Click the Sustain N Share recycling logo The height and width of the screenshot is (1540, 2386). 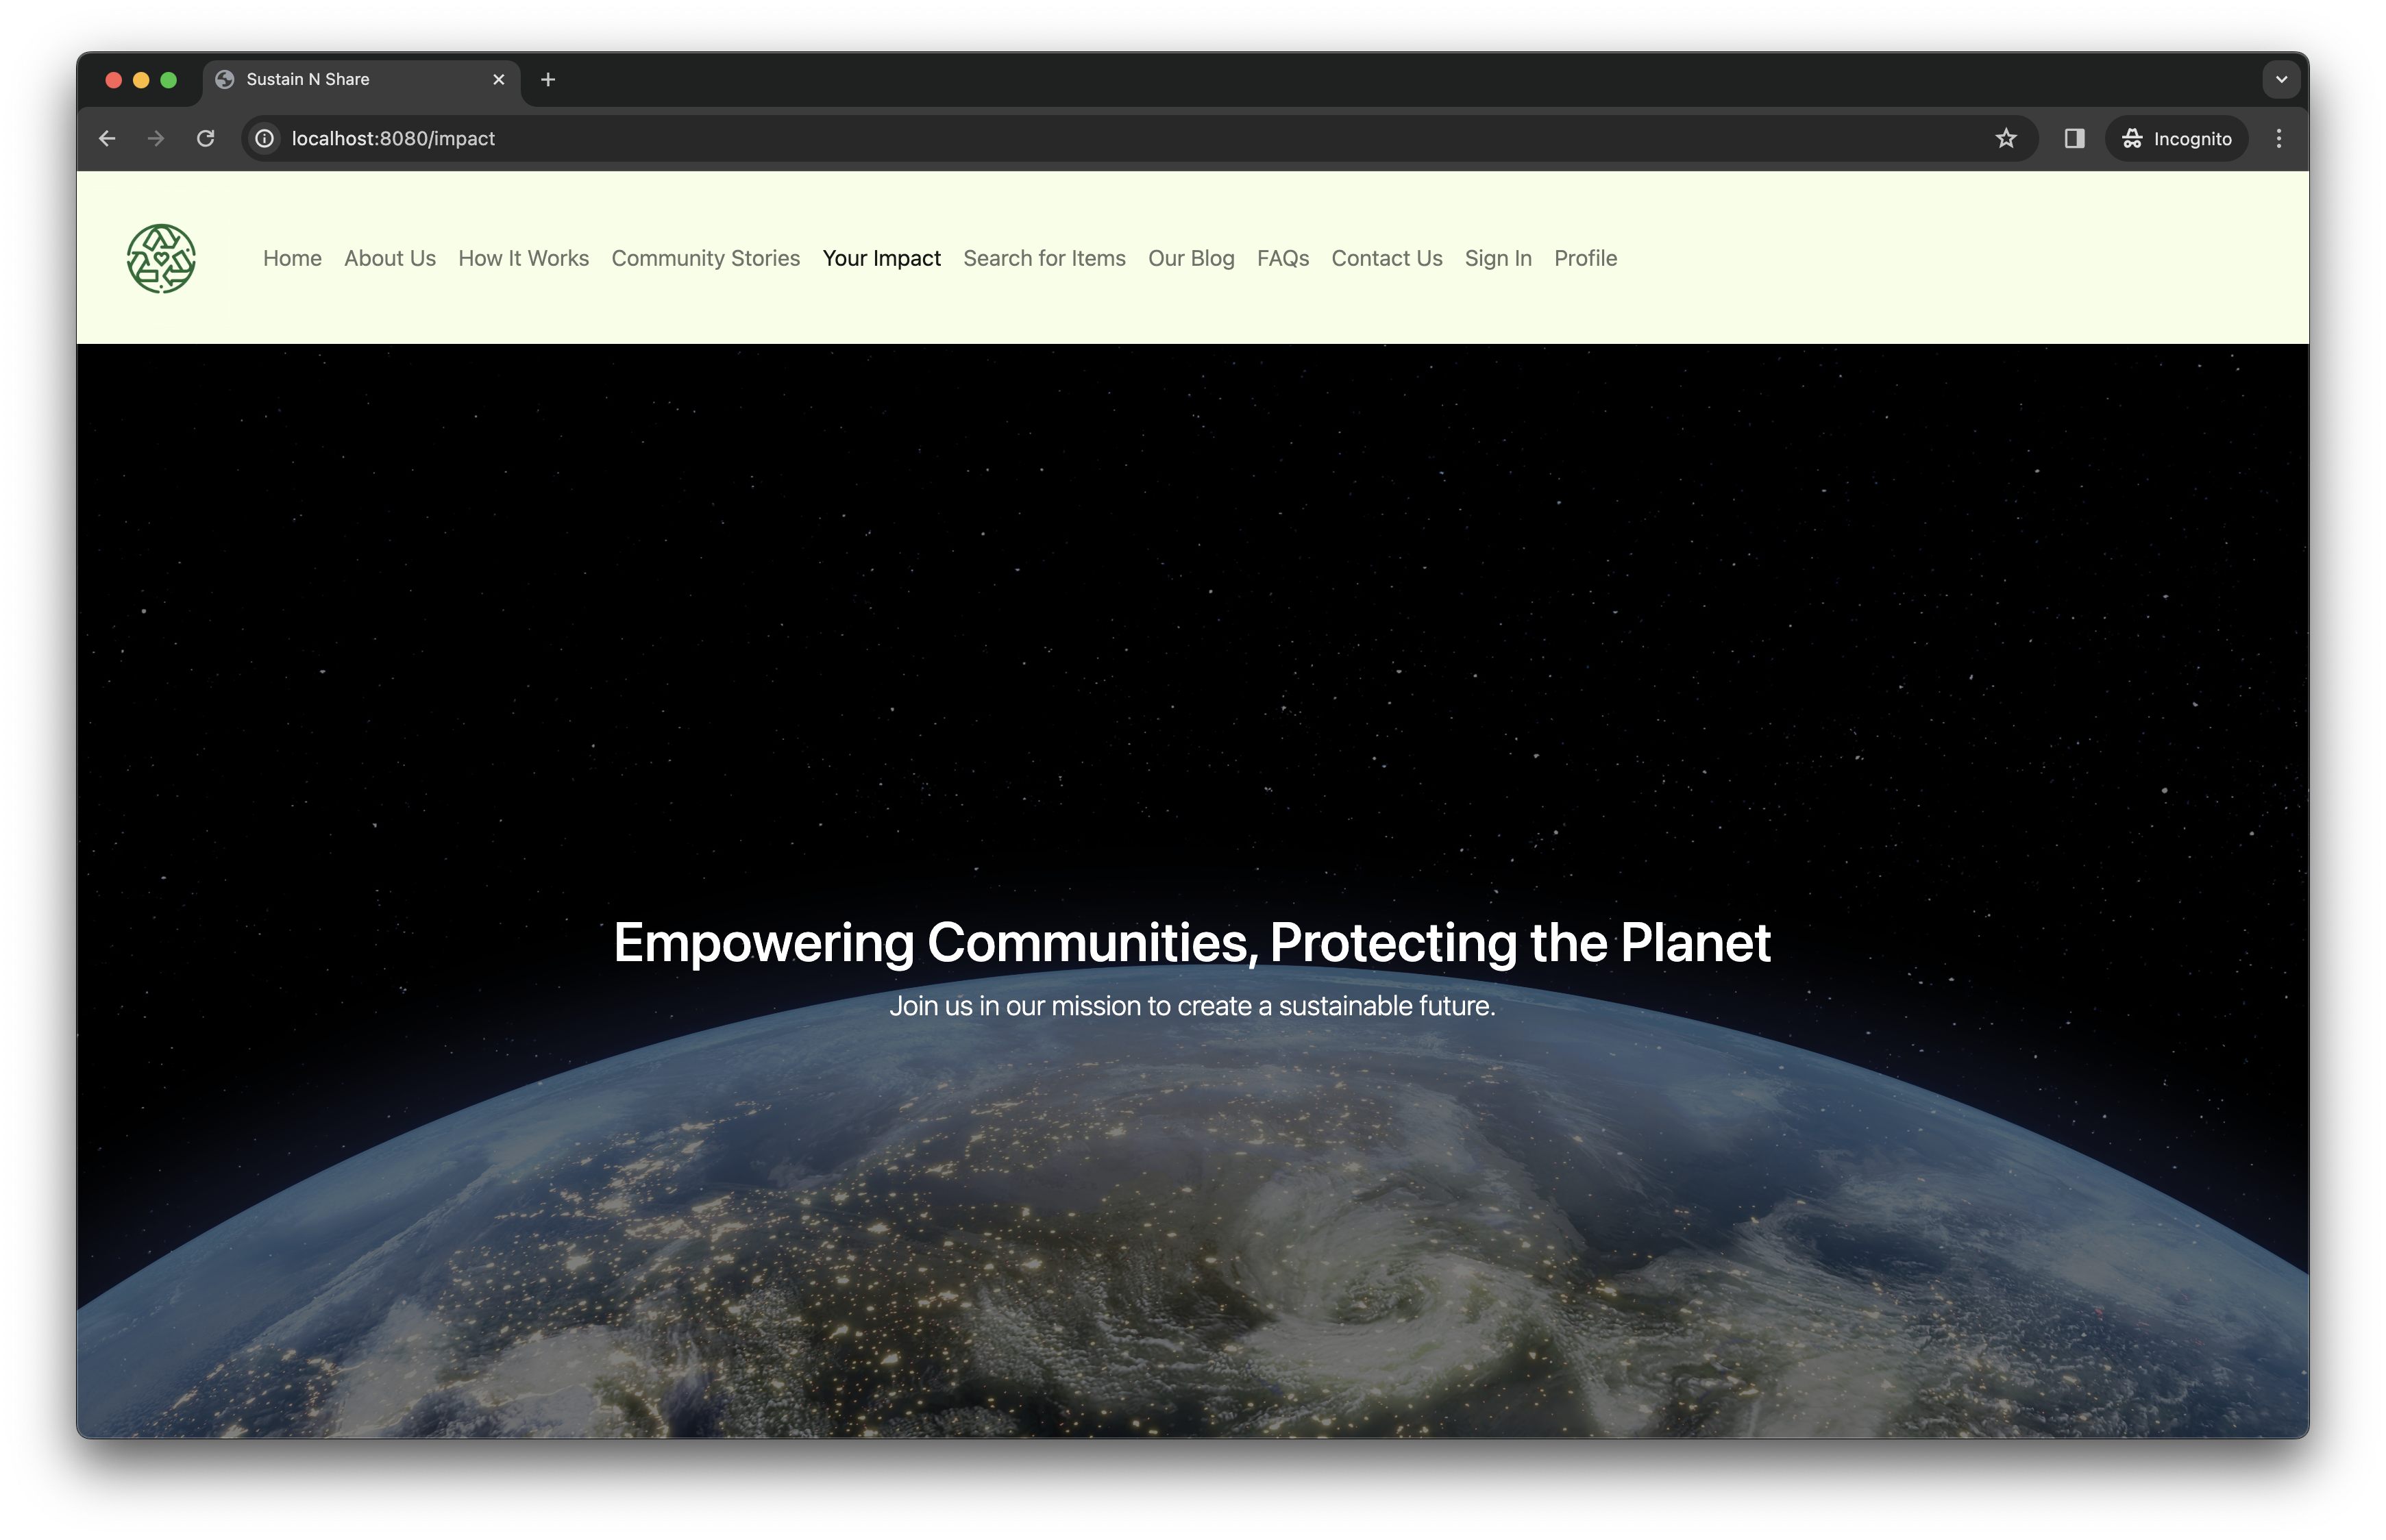[x=161, y=258]
